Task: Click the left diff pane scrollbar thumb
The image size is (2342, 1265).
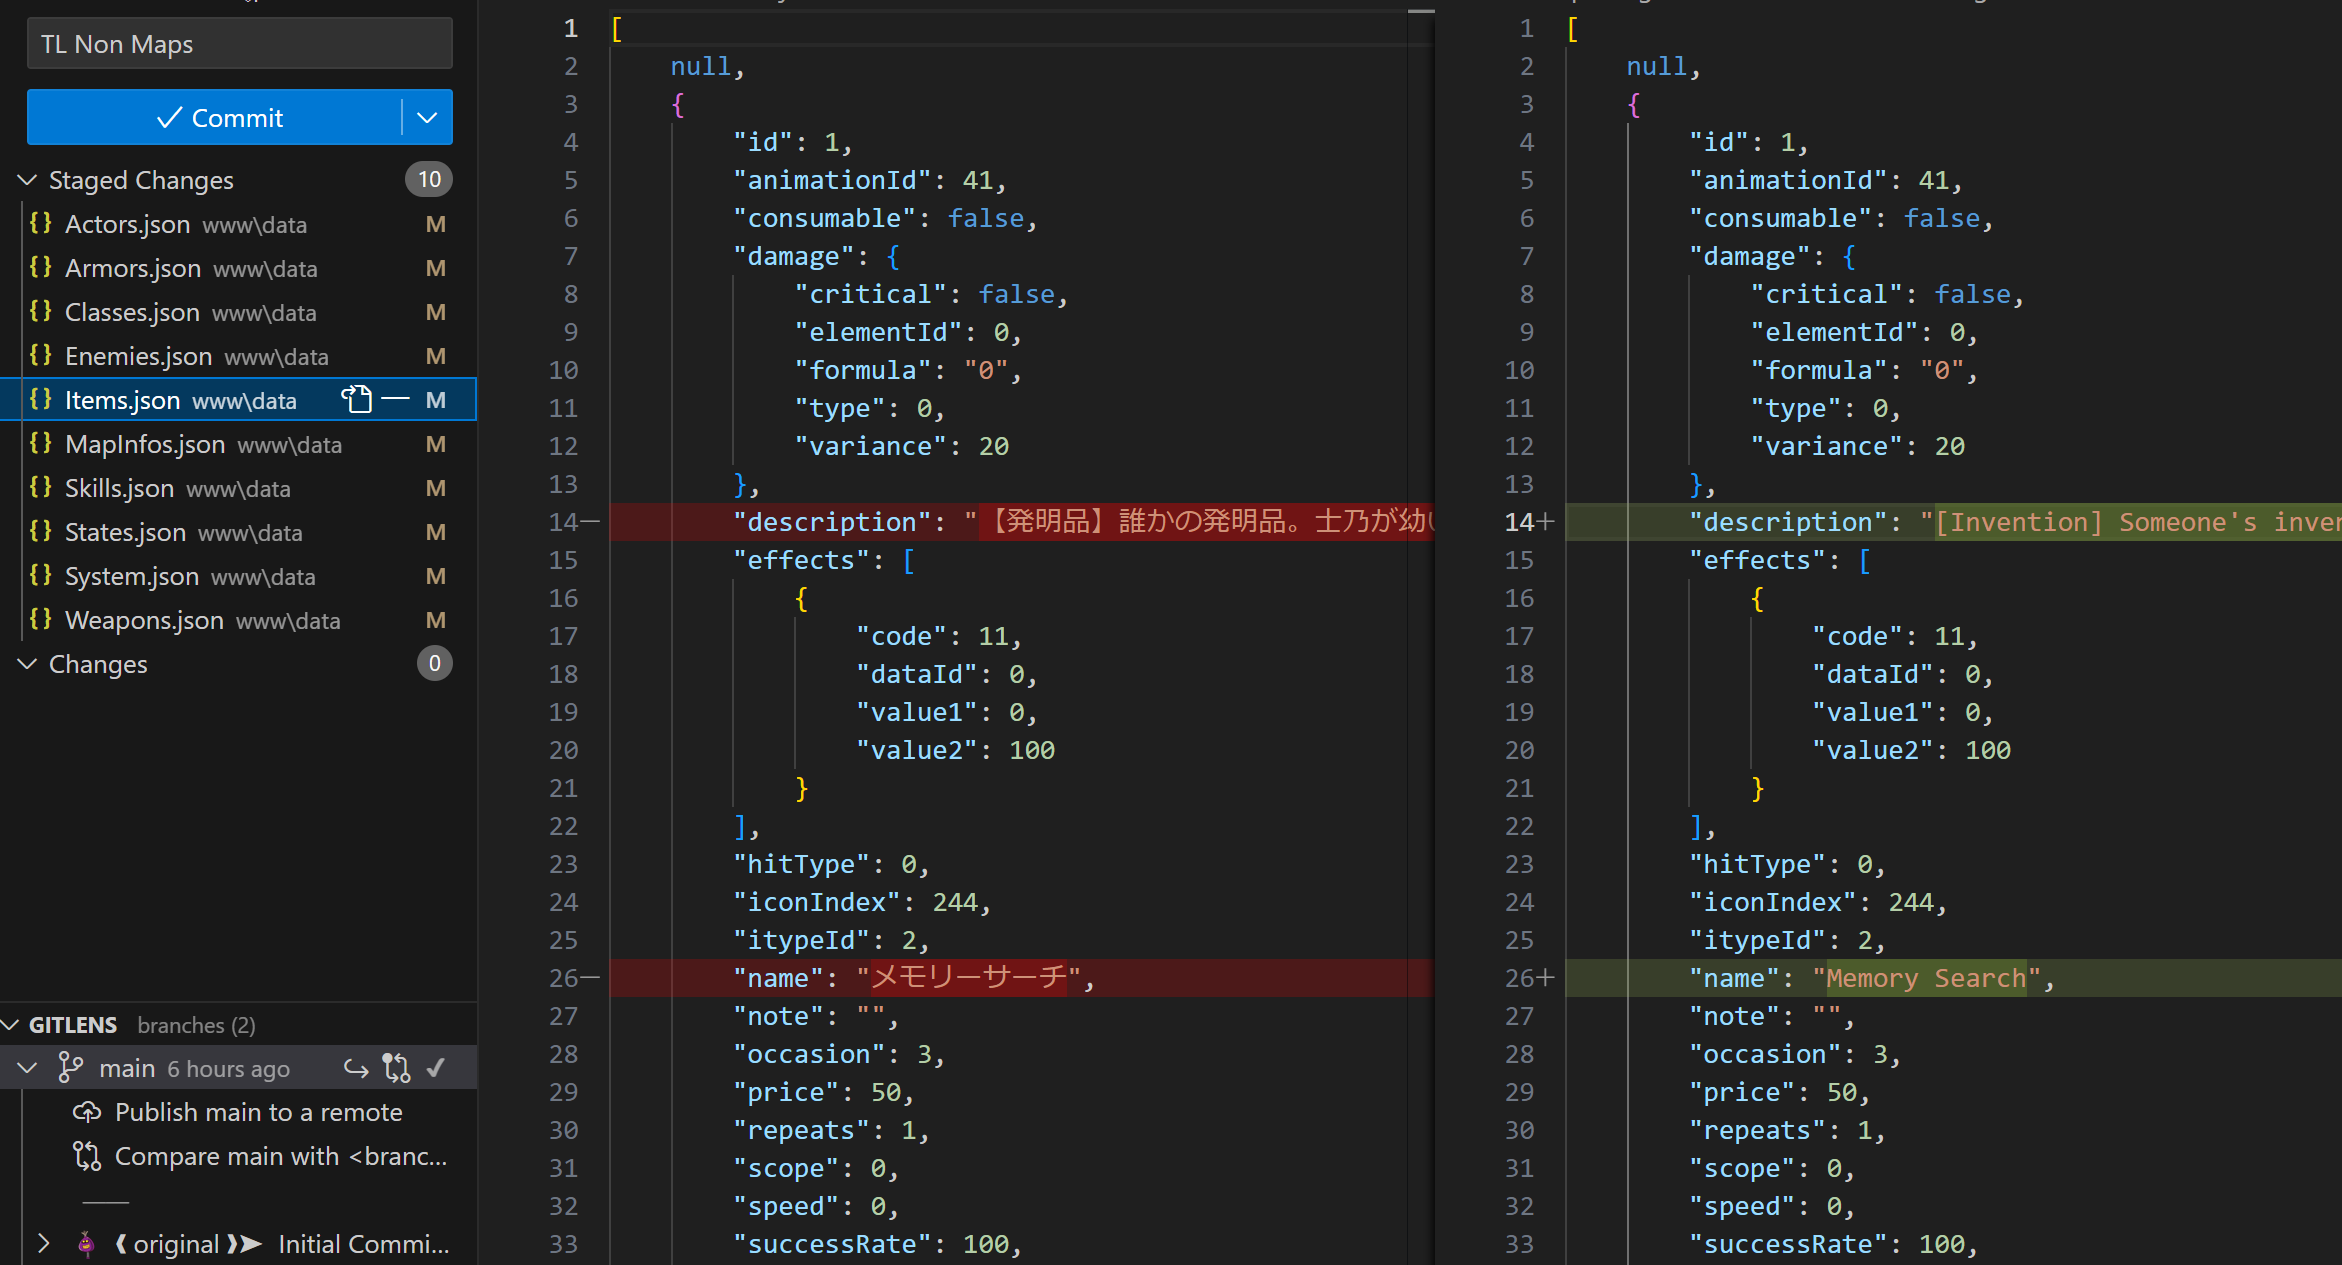Action: click(x=1421, y=11)
